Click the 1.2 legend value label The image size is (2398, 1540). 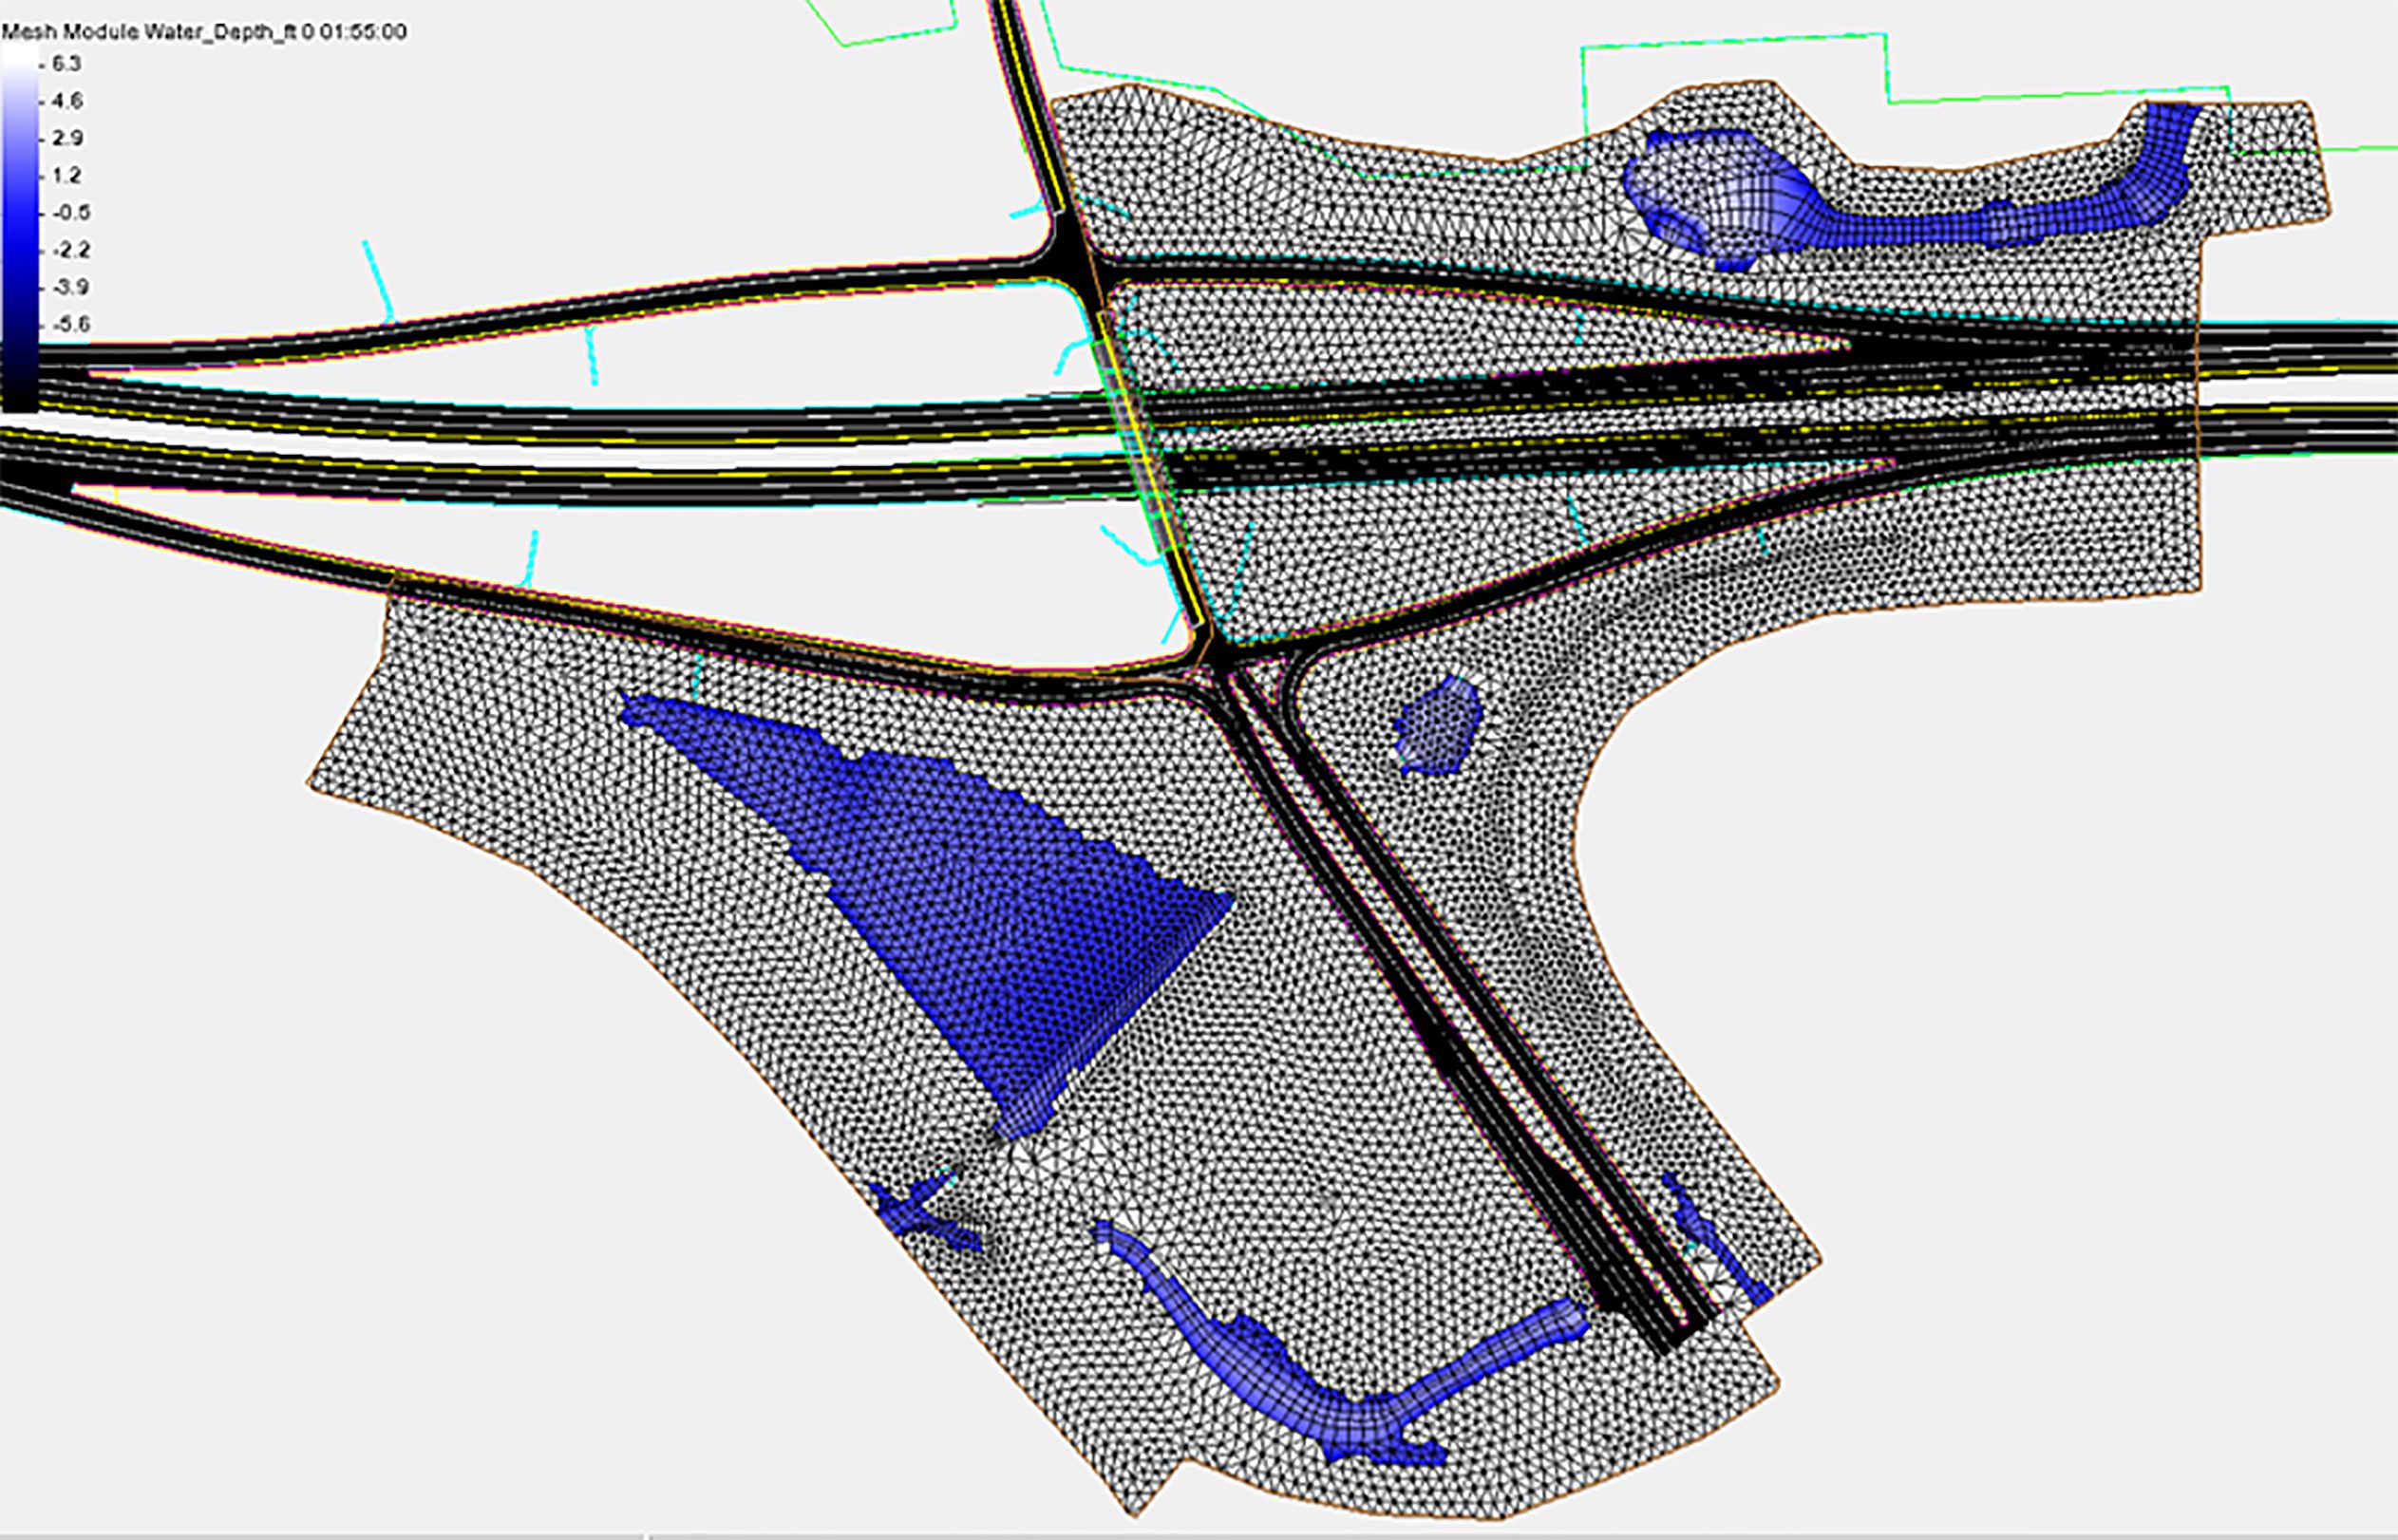(68, 176)
